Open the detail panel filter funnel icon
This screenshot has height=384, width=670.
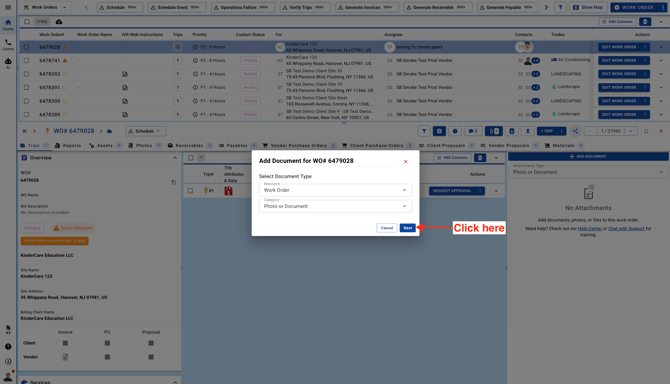(x=424, y=131)
